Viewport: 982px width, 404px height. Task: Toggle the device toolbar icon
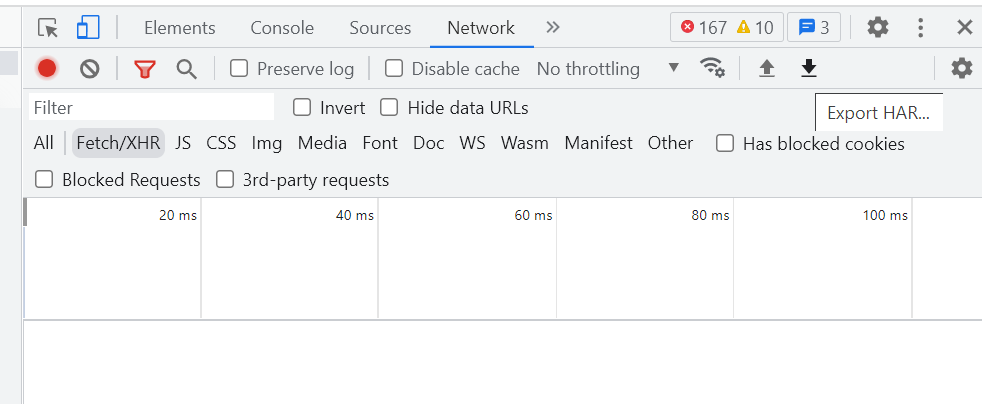tap(88, 27)
